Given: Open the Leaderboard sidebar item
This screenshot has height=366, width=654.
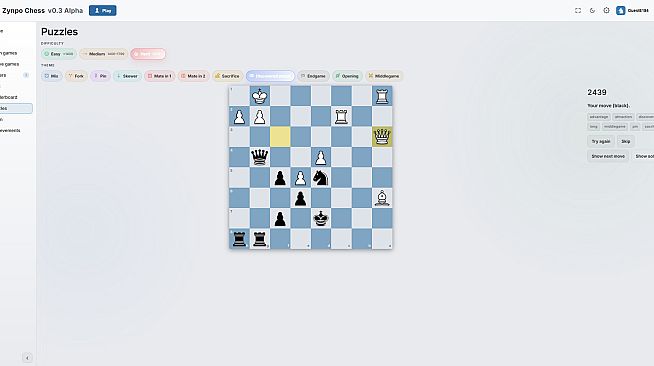Looking at the screenshot, I should point(10,97).
